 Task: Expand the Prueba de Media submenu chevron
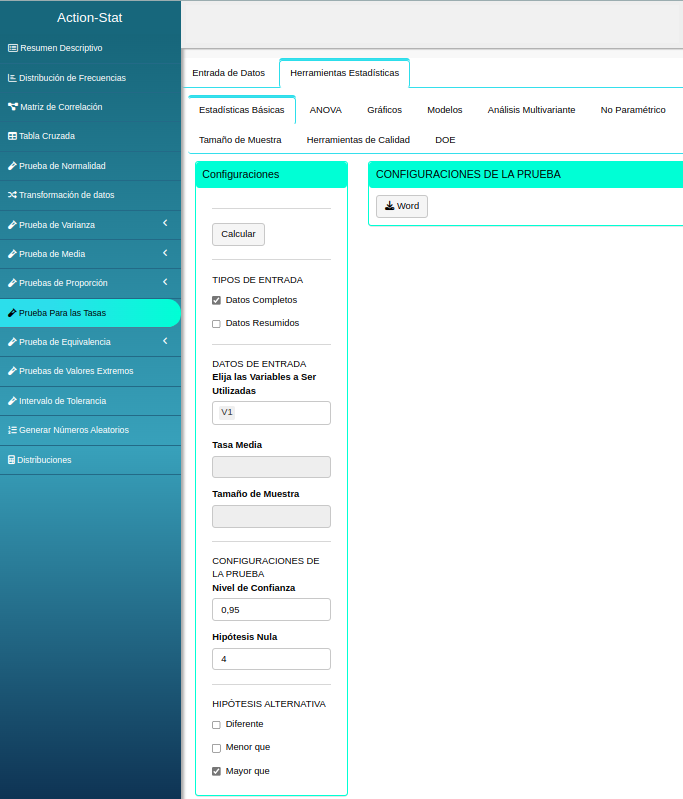pos(165,253)
